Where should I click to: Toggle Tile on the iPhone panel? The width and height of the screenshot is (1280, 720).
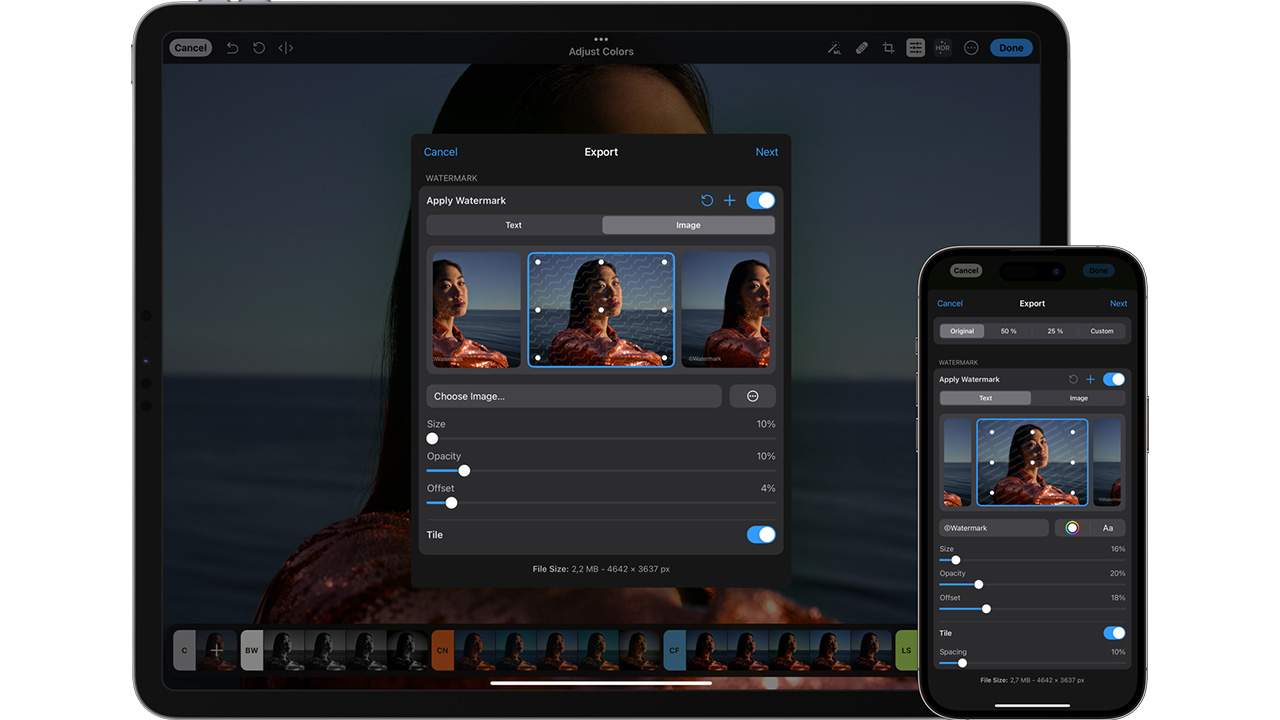click(x=1114, y=632)
